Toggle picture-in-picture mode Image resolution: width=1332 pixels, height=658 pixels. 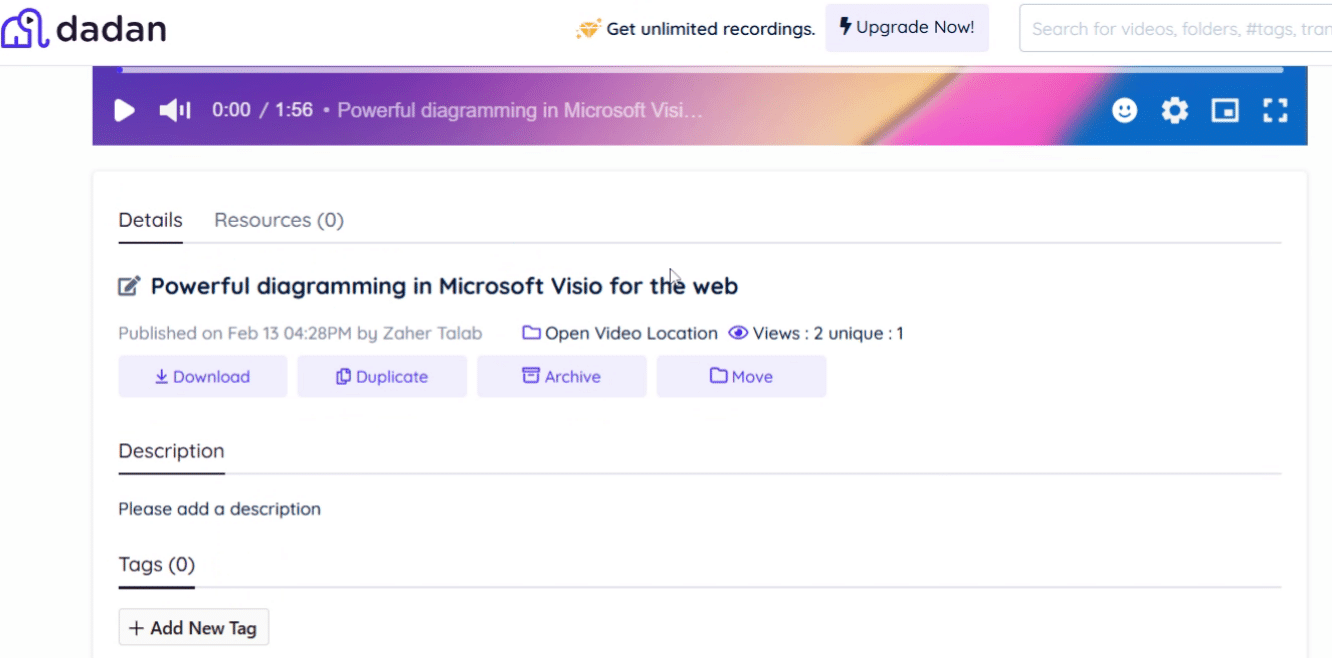point(1225,110)
